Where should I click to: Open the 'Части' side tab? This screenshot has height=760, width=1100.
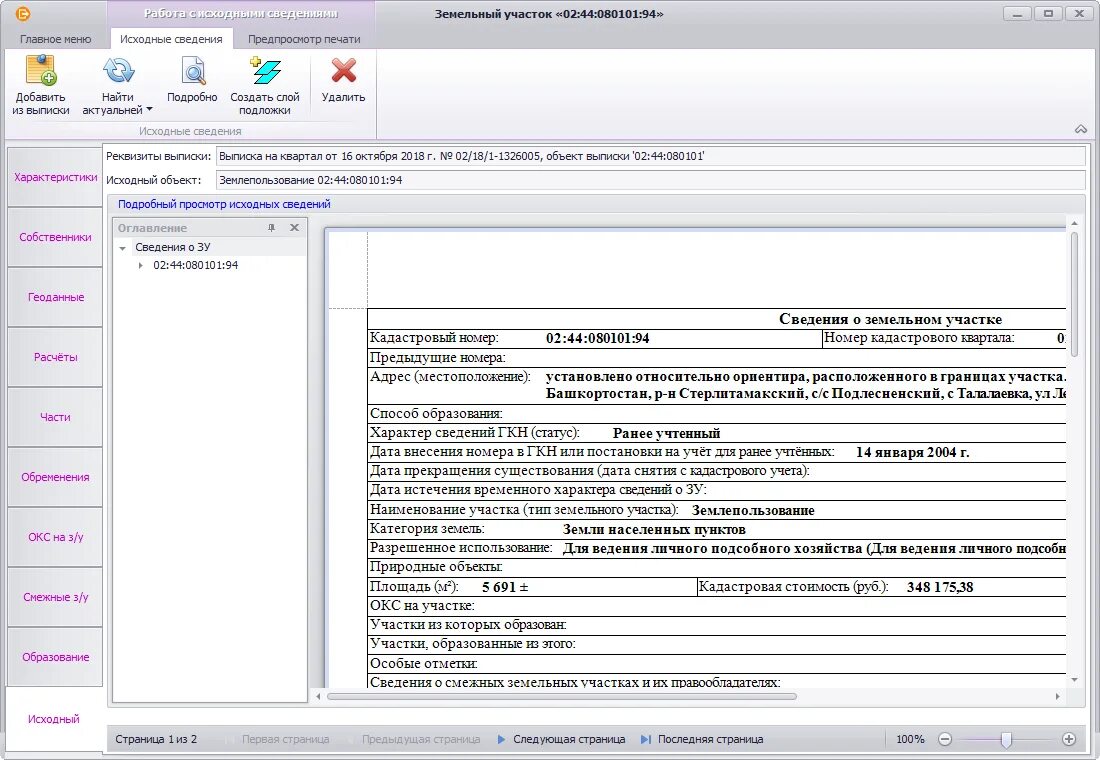55,417
